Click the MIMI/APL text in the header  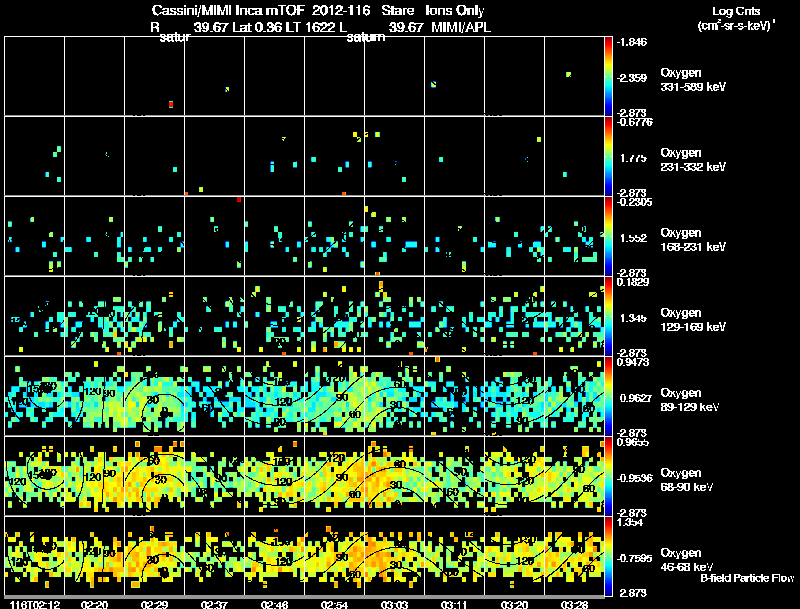(x=461, y=27)
